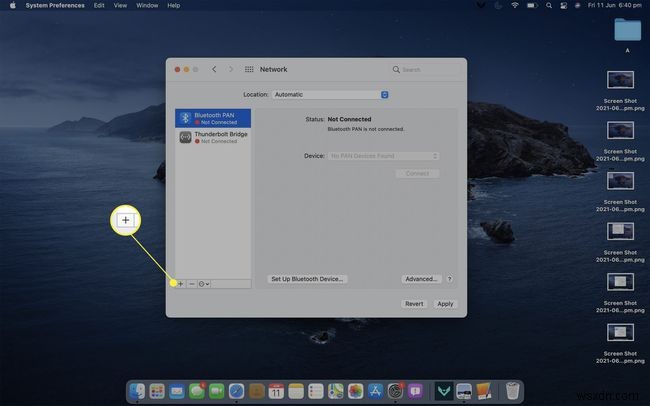Open Calendar from the Dock
Image resolution: width=650 pixels, height=406 pixels.
276,391
